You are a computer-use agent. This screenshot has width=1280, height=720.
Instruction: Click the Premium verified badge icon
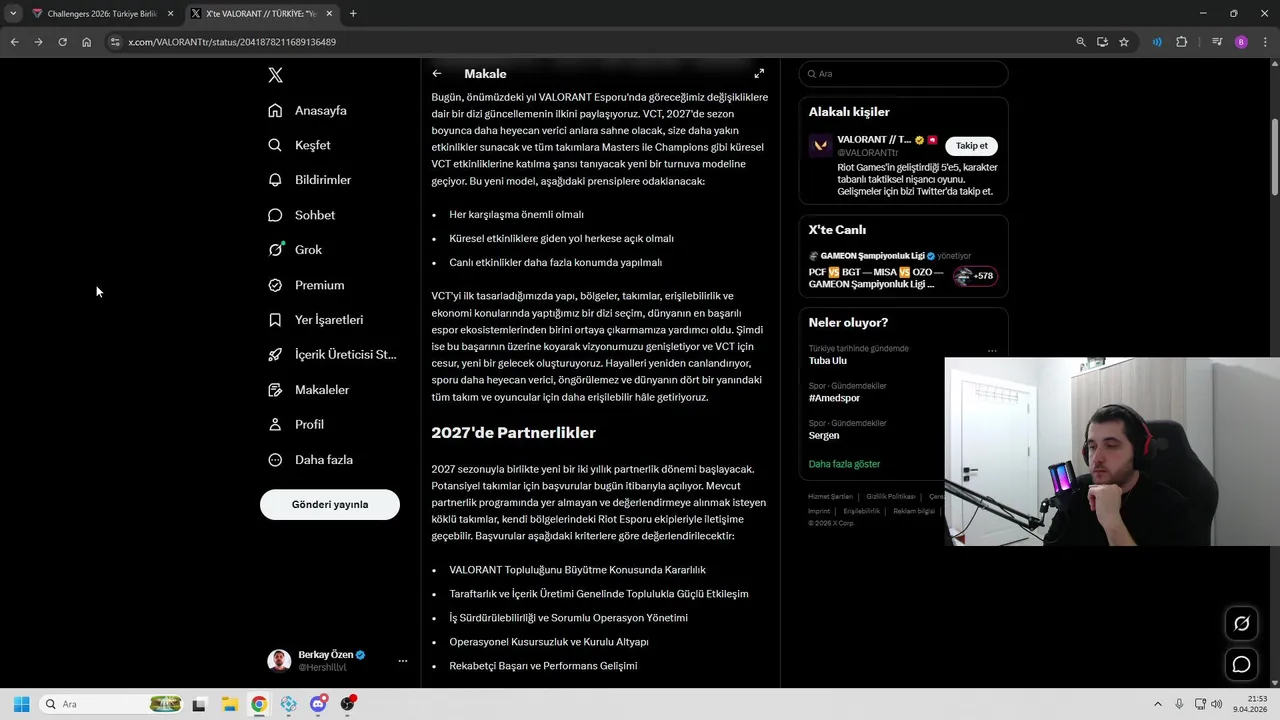[x=275, y=285]
